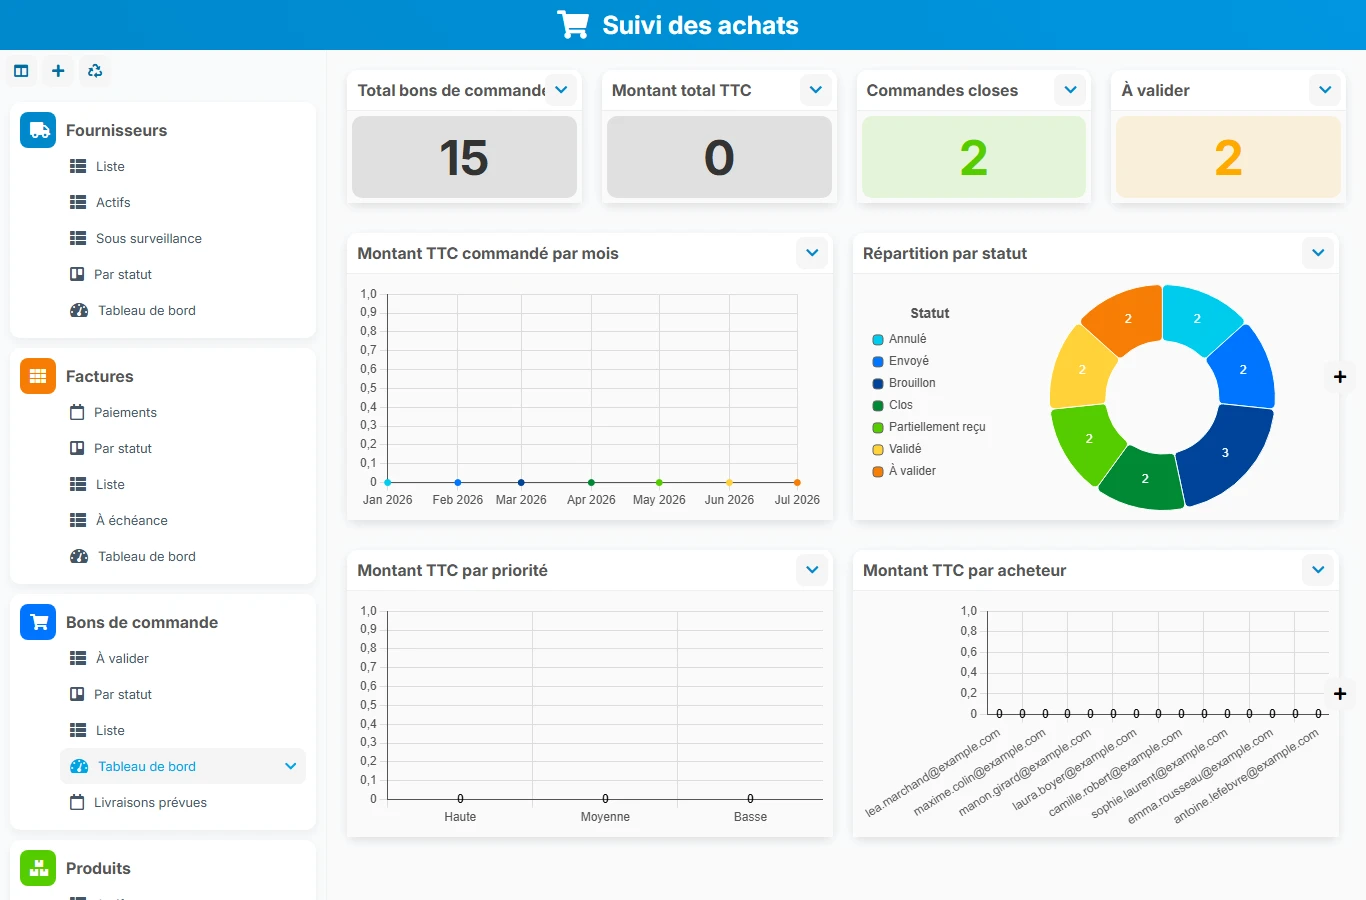1366x900 pixels.
Task: Click the green boxes icon for Produits
Action: pyautogui.click(x=38, y=868)
